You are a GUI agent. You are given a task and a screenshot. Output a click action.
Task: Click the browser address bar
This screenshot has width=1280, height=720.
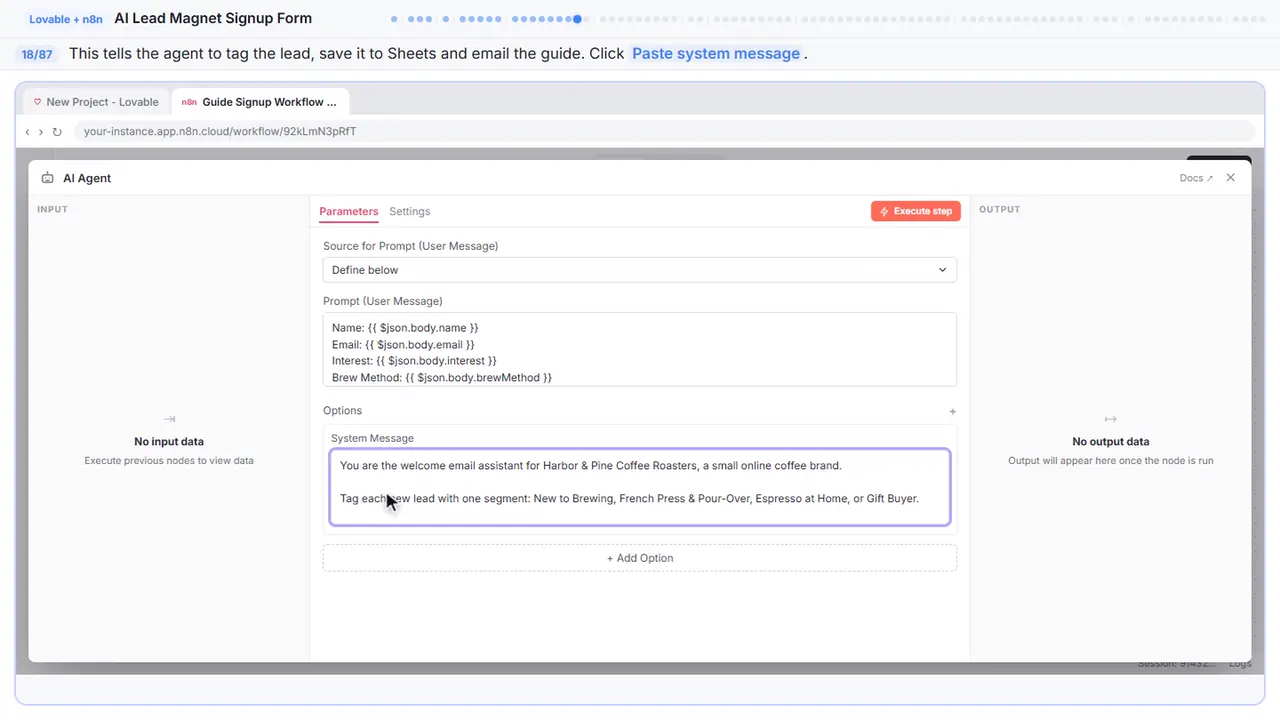664,132
